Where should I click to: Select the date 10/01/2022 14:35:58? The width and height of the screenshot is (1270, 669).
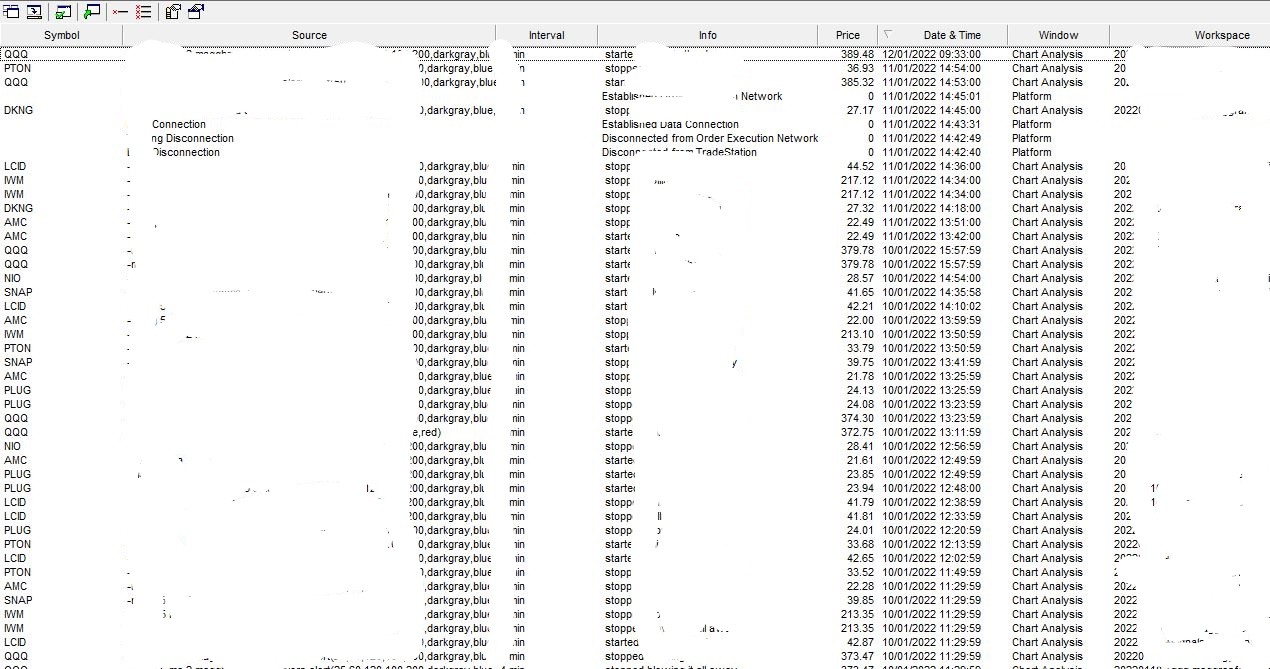pyautogui.click(x=931, y=292)
